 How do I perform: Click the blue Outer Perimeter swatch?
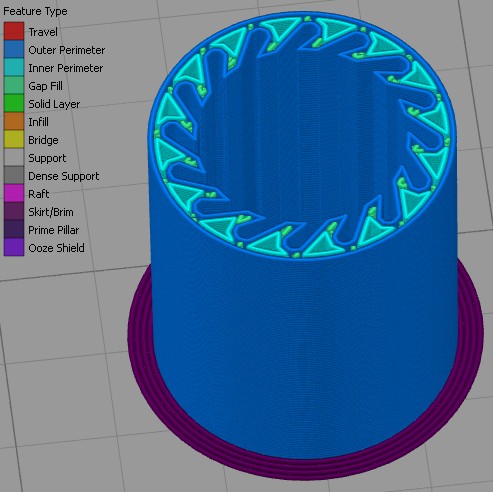click(x=14, y=49)
